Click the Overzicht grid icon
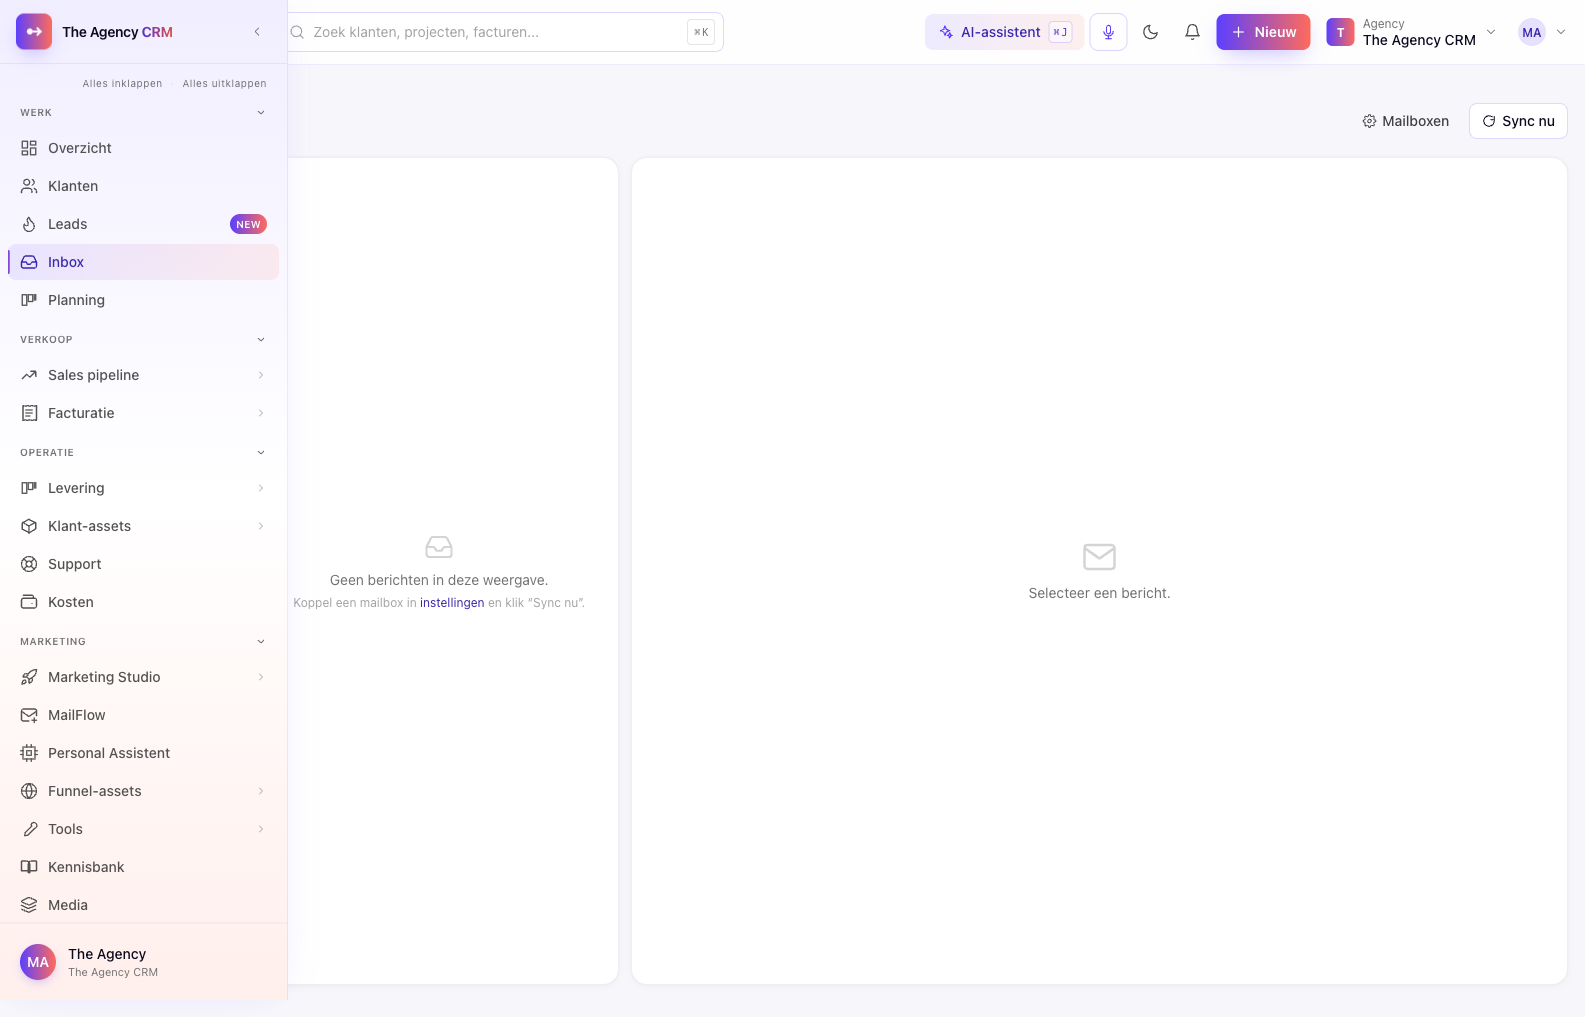 29,148
